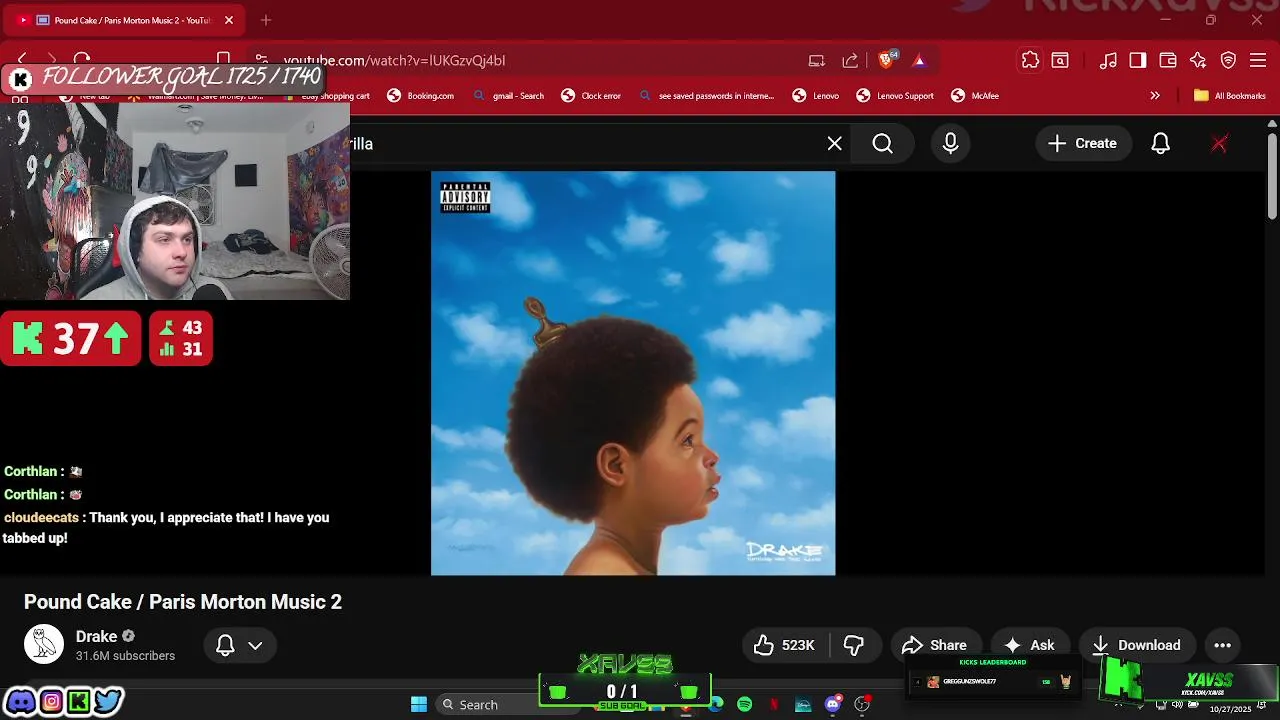Open YouTube notifications bell in the header
Screen dimensions: 1280x720
[x=1160, y=144]
